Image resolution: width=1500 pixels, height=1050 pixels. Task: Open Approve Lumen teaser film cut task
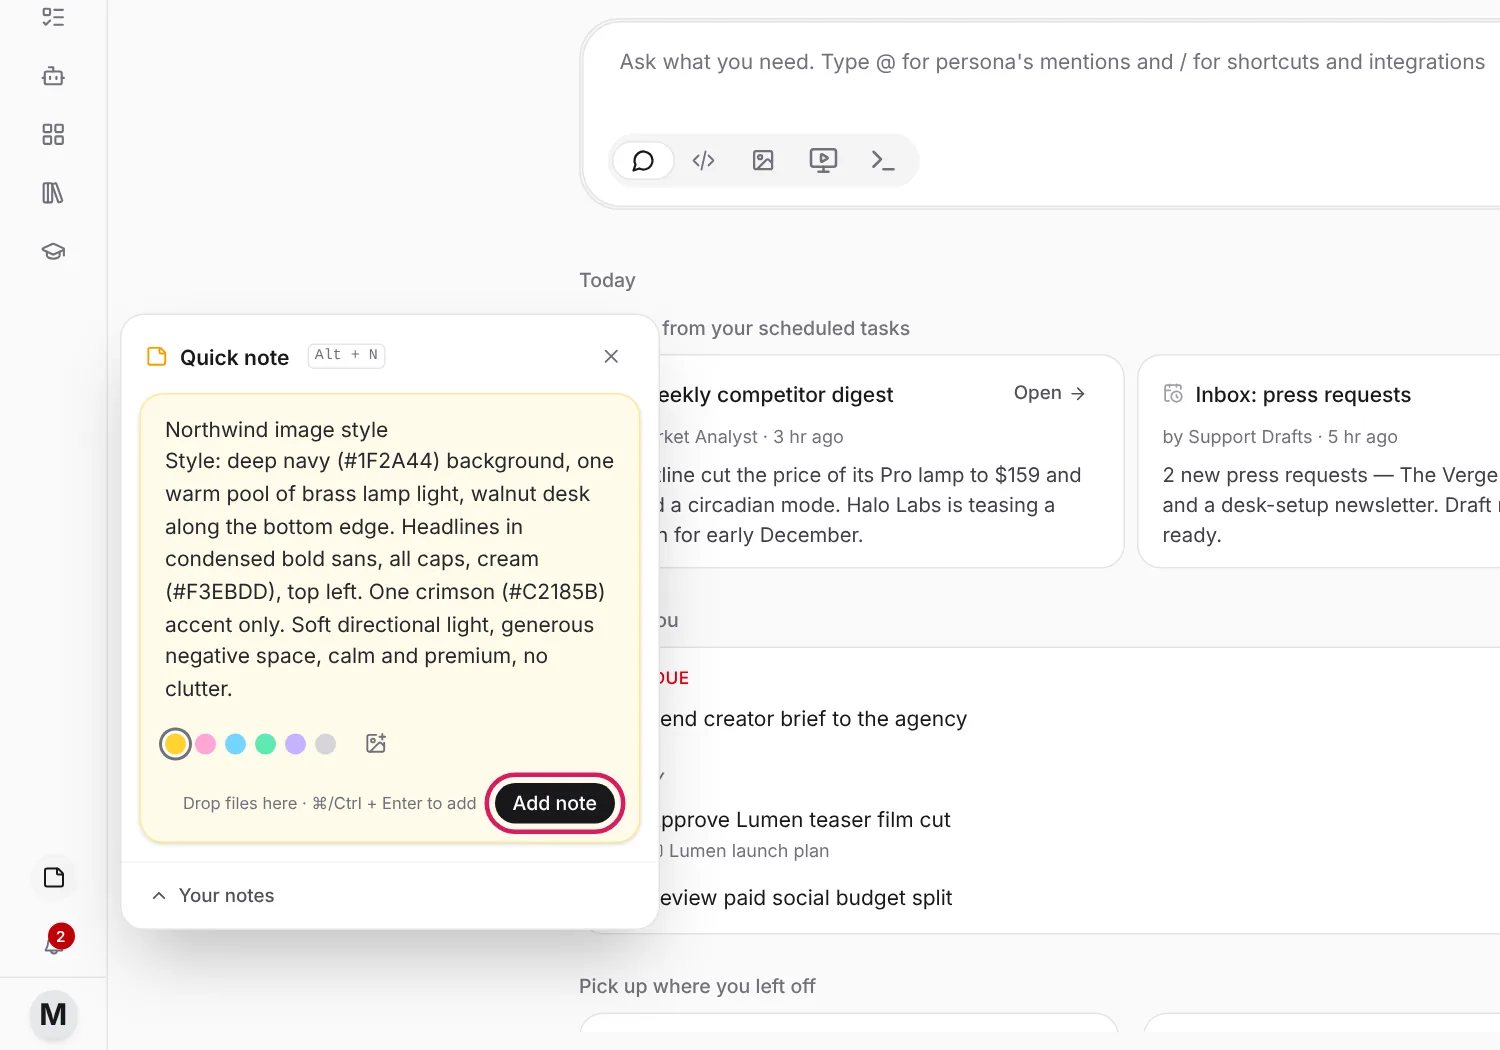[805, 820]
